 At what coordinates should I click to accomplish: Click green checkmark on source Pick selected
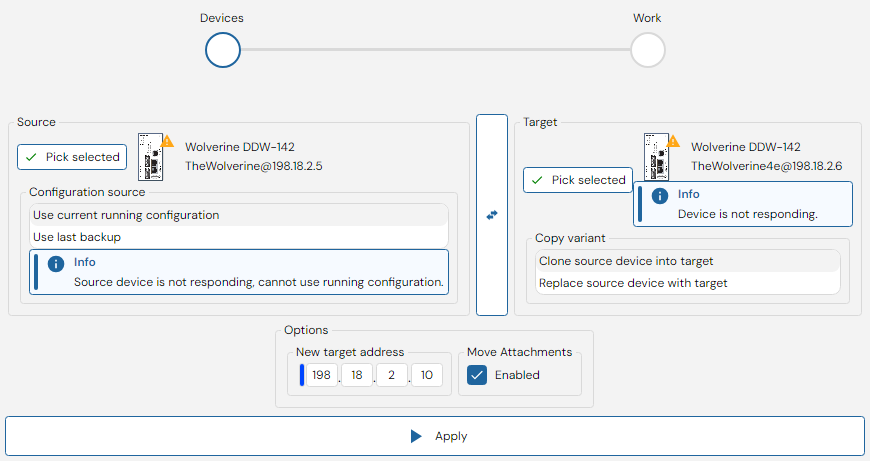click(32, 157)
